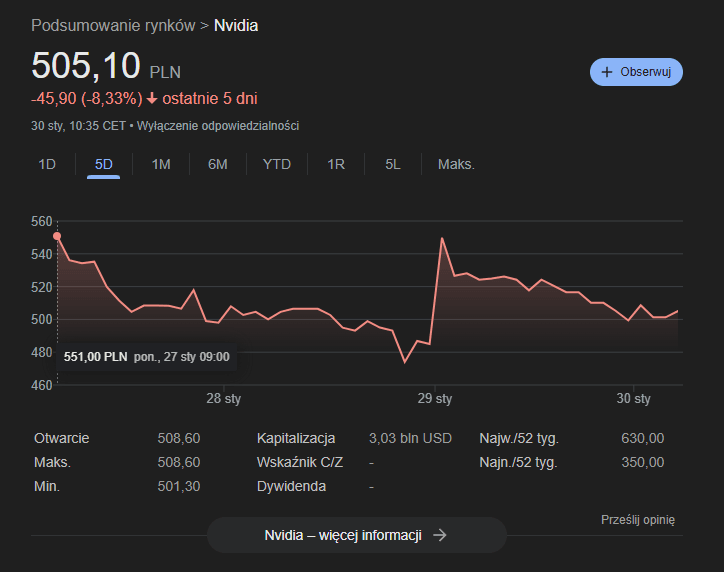This screenshot has height=572, width=724.
Task: Click the pink data point marker on the chart
Action: tap(57, 236)
